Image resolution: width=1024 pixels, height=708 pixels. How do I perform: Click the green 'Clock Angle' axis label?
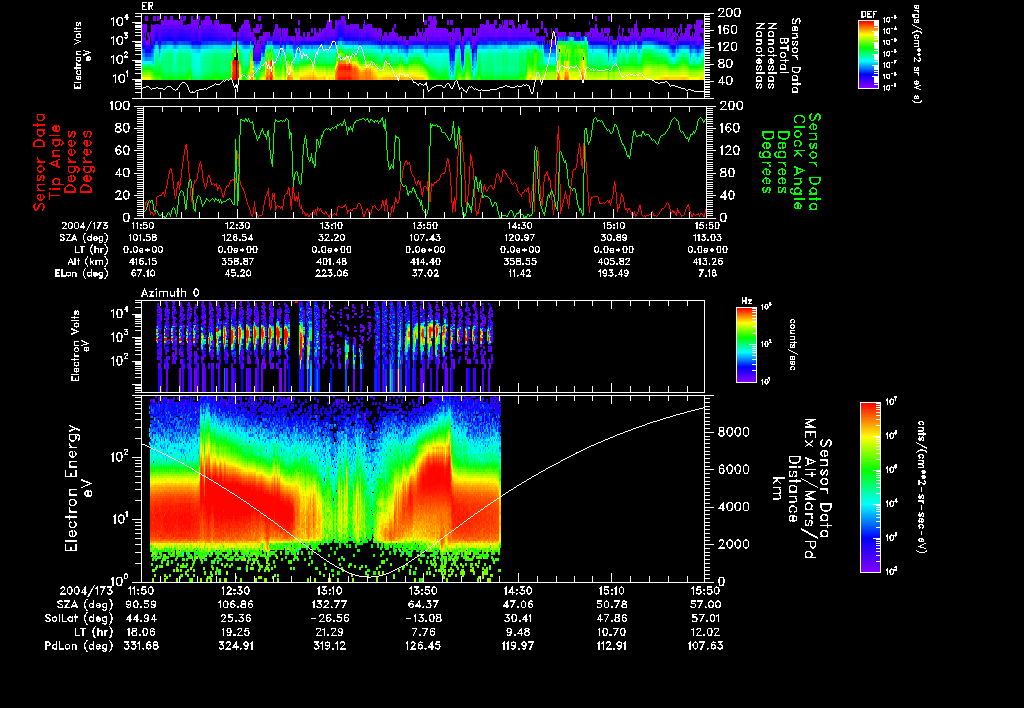point(799,161)
